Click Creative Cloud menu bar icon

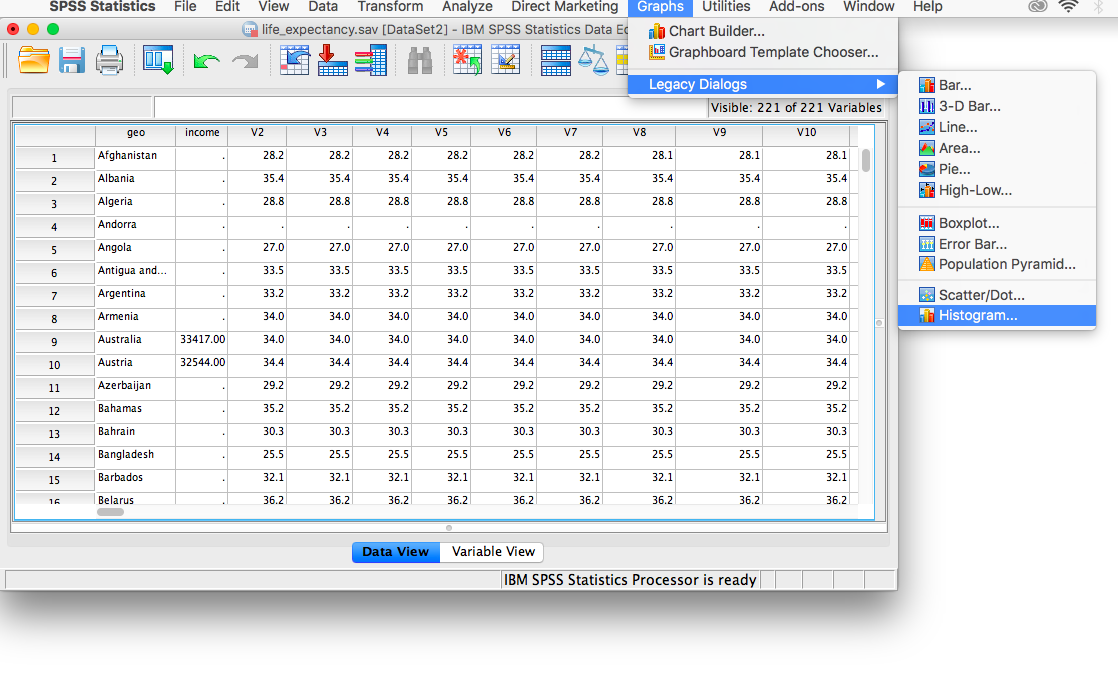pyautogui.click(x=1037, y=7)
